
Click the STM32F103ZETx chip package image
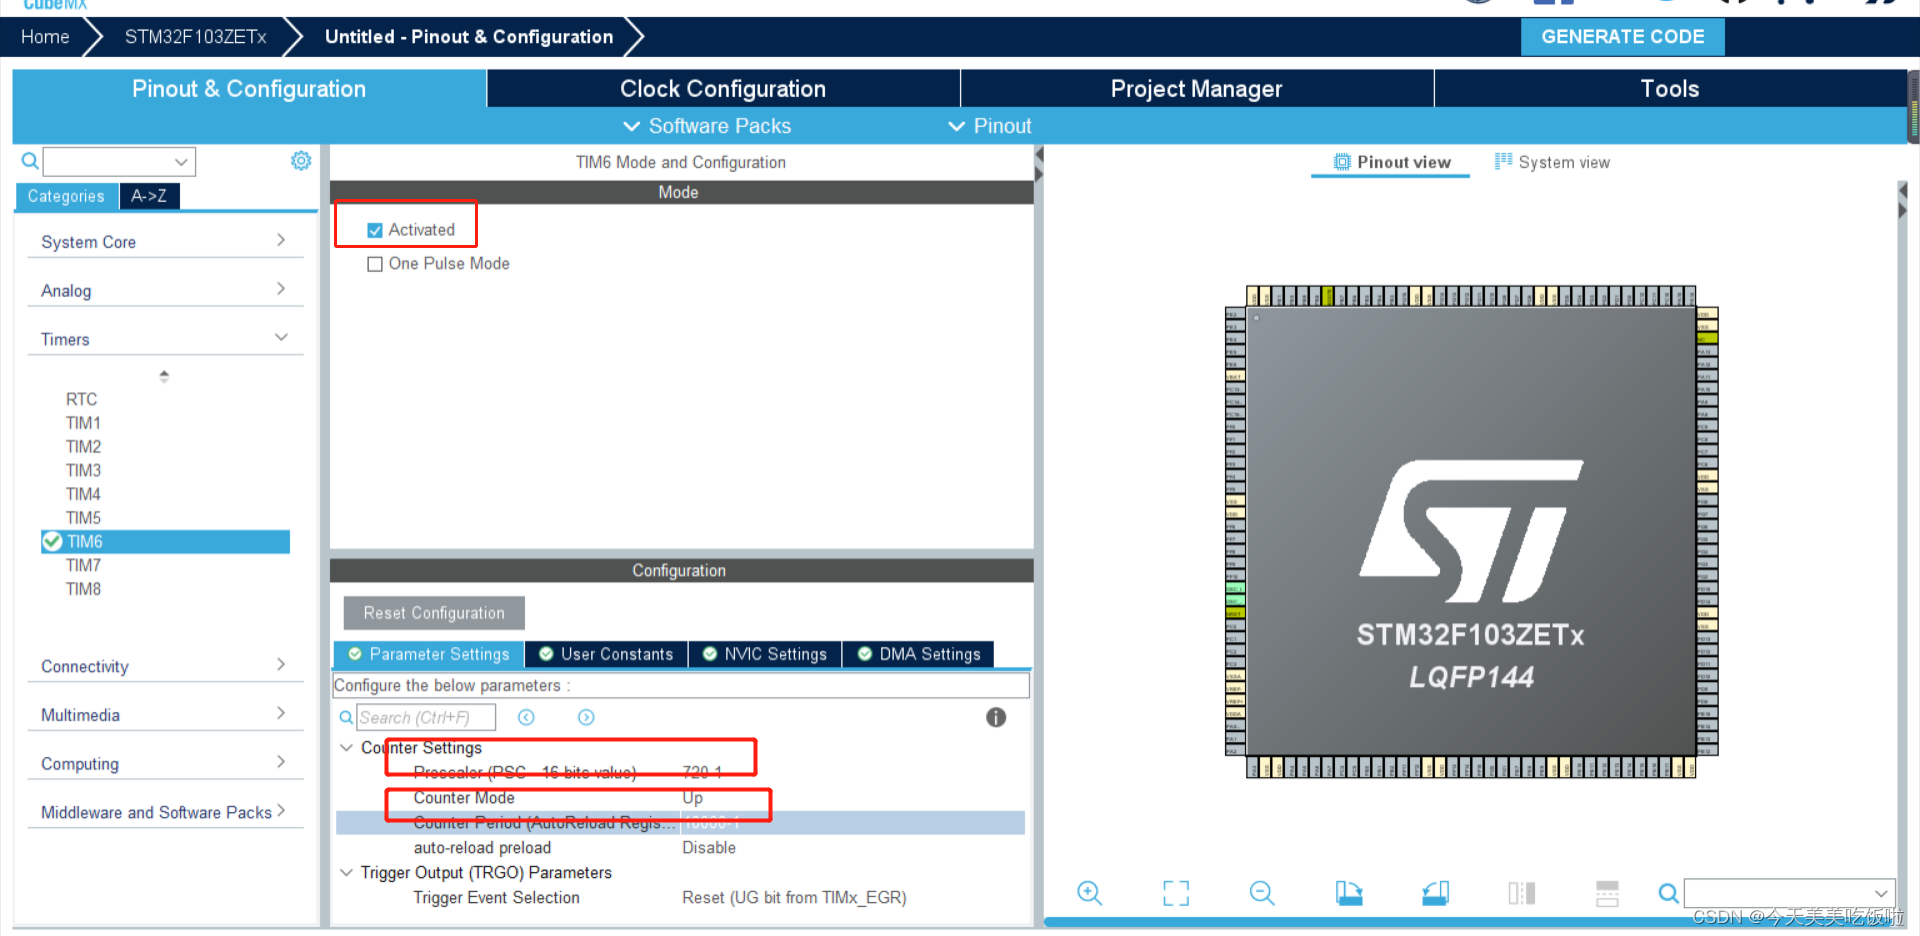1471,532
